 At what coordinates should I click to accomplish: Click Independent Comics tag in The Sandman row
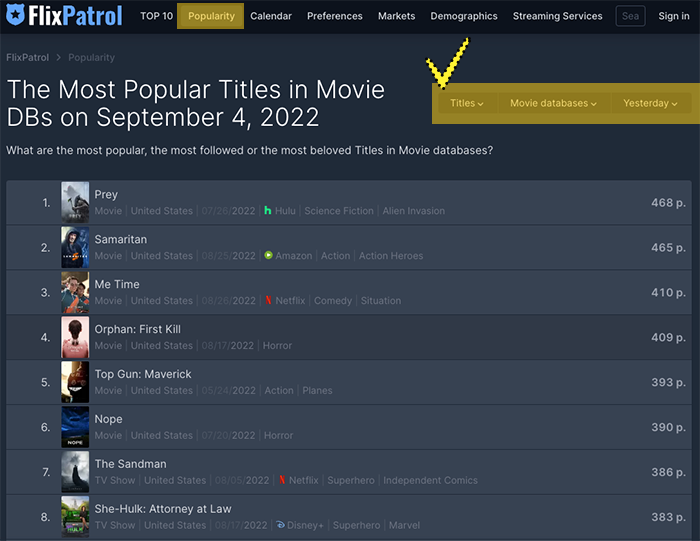pyautogui.click(x=430, y=480)
